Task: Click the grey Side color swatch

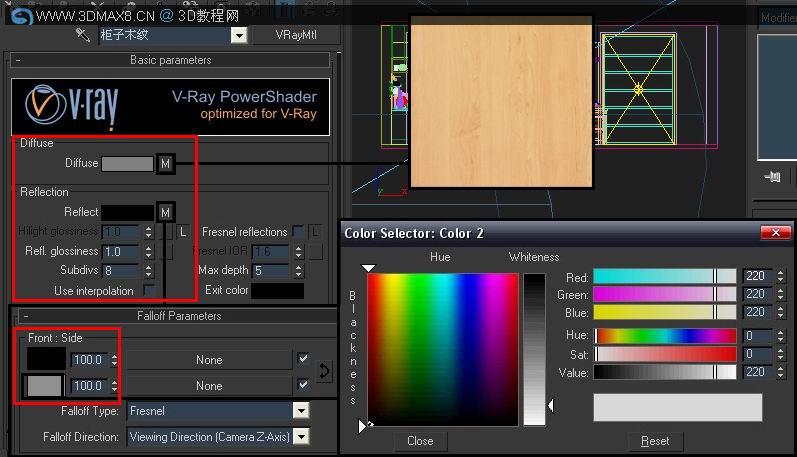Action: point(44,386)
